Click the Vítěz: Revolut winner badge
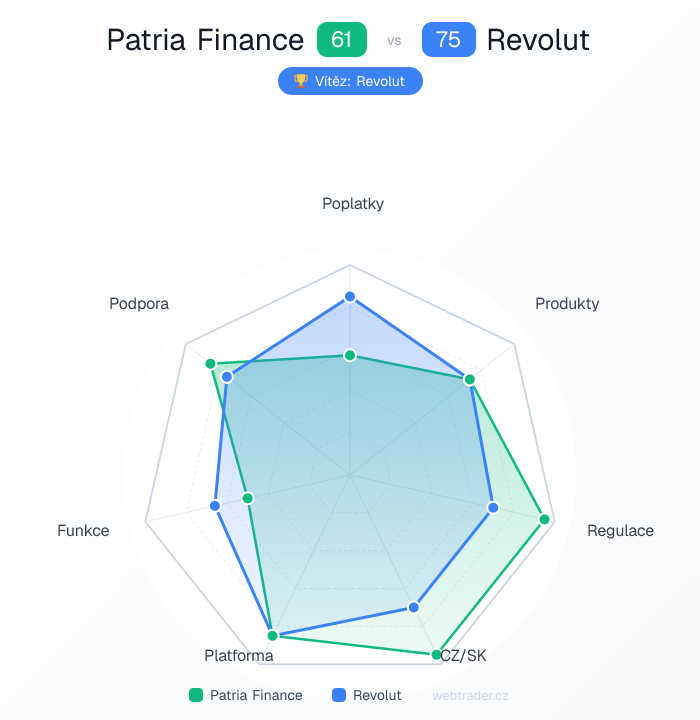 350,81
